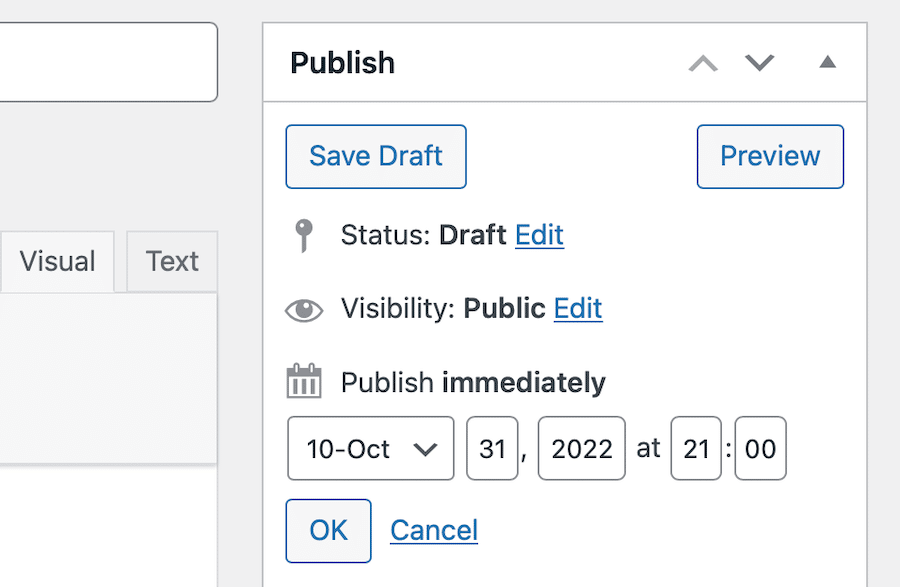Click the hour field showing 21
900x587 pixels.
pos(696,449)
